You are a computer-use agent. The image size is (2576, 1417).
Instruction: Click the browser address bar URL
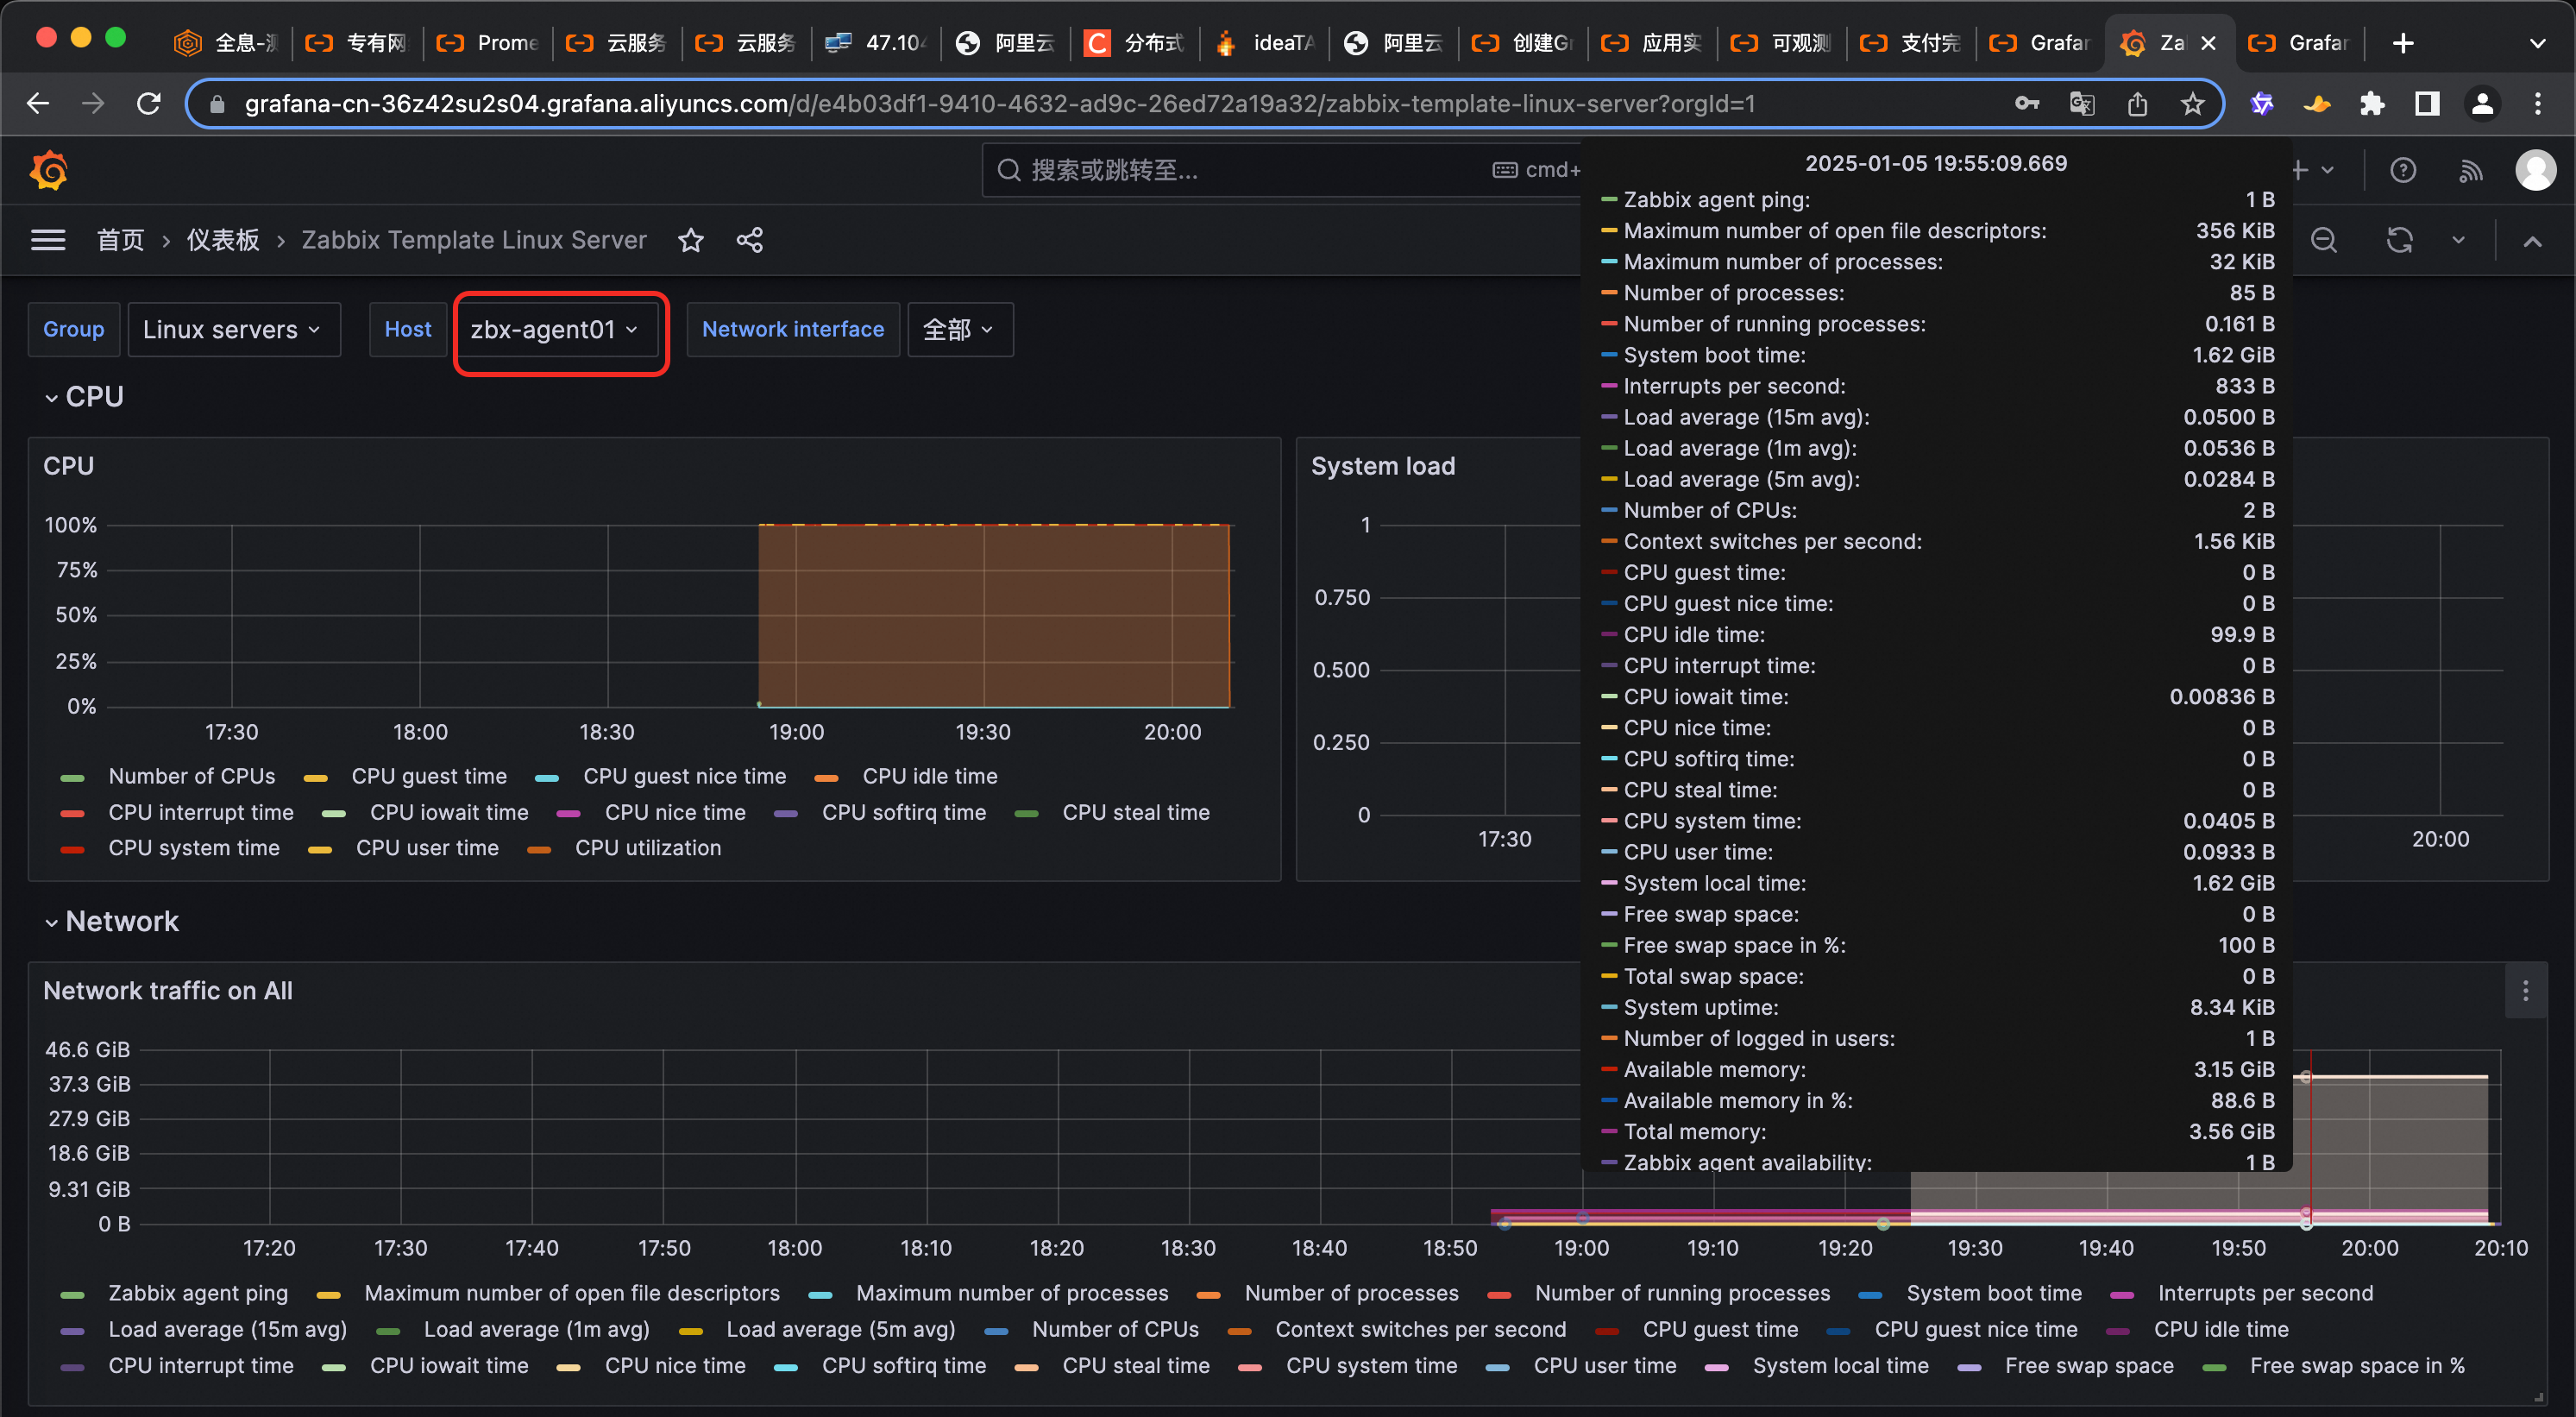1000,103
